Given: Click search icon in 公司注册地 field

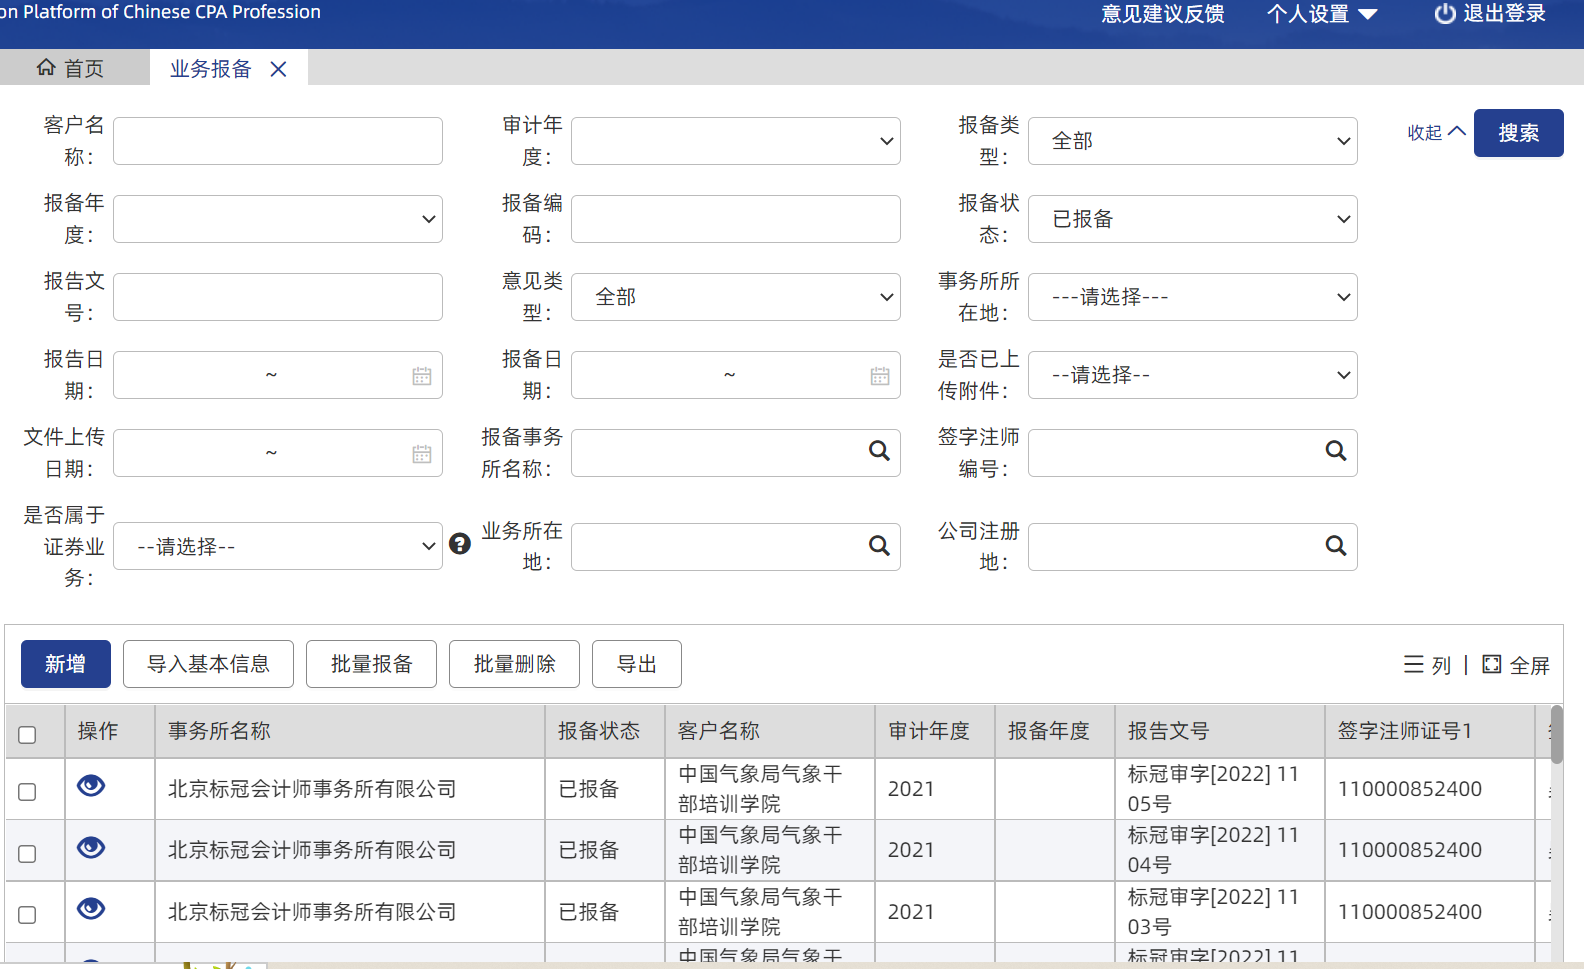Looking at the screenshot, I should pyautogui.click(x=1335, y=546).
